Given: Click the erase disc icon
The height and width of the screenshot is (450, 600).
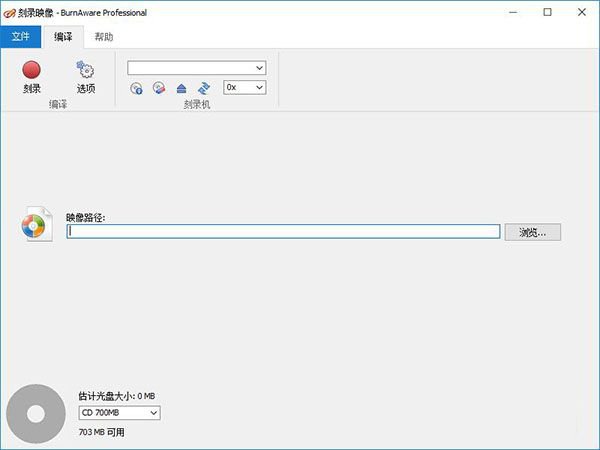Looking at the screenshot, I should pos(159,88).
